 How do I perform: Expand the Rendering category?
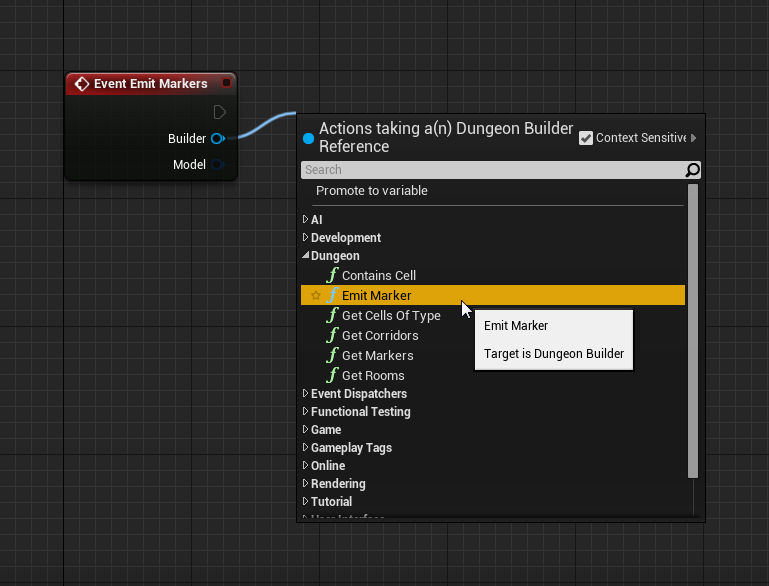pos(305,483)
